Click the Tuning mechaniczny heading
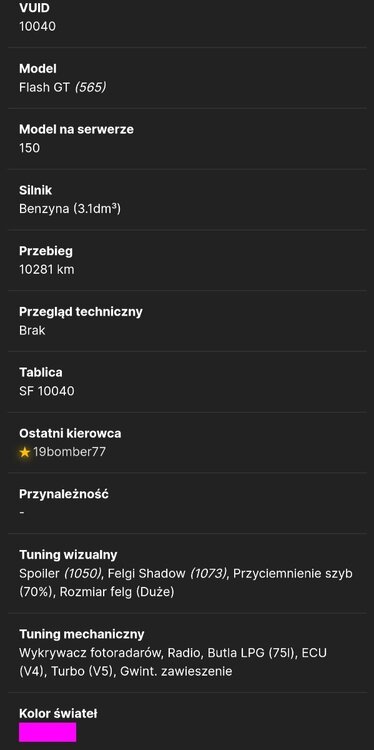Screen dimensions: 374x750 [82, 634]
